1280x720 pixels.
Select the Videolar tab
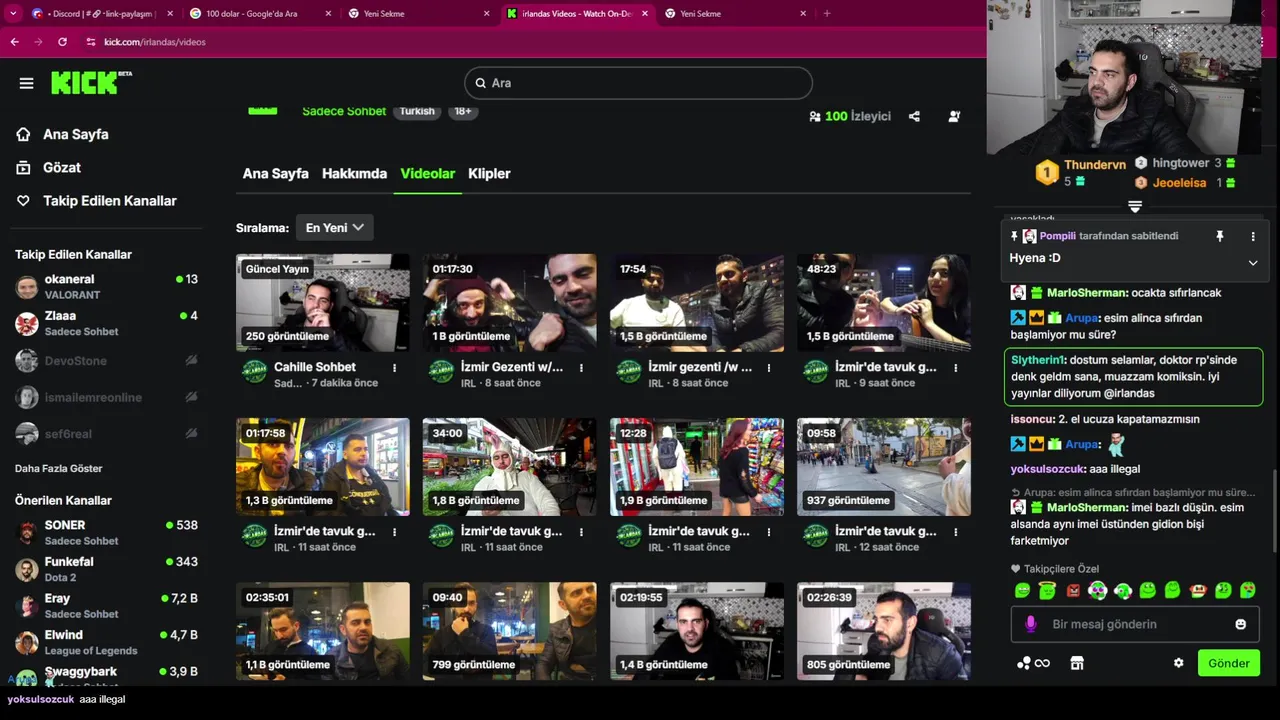coord(428,174)
